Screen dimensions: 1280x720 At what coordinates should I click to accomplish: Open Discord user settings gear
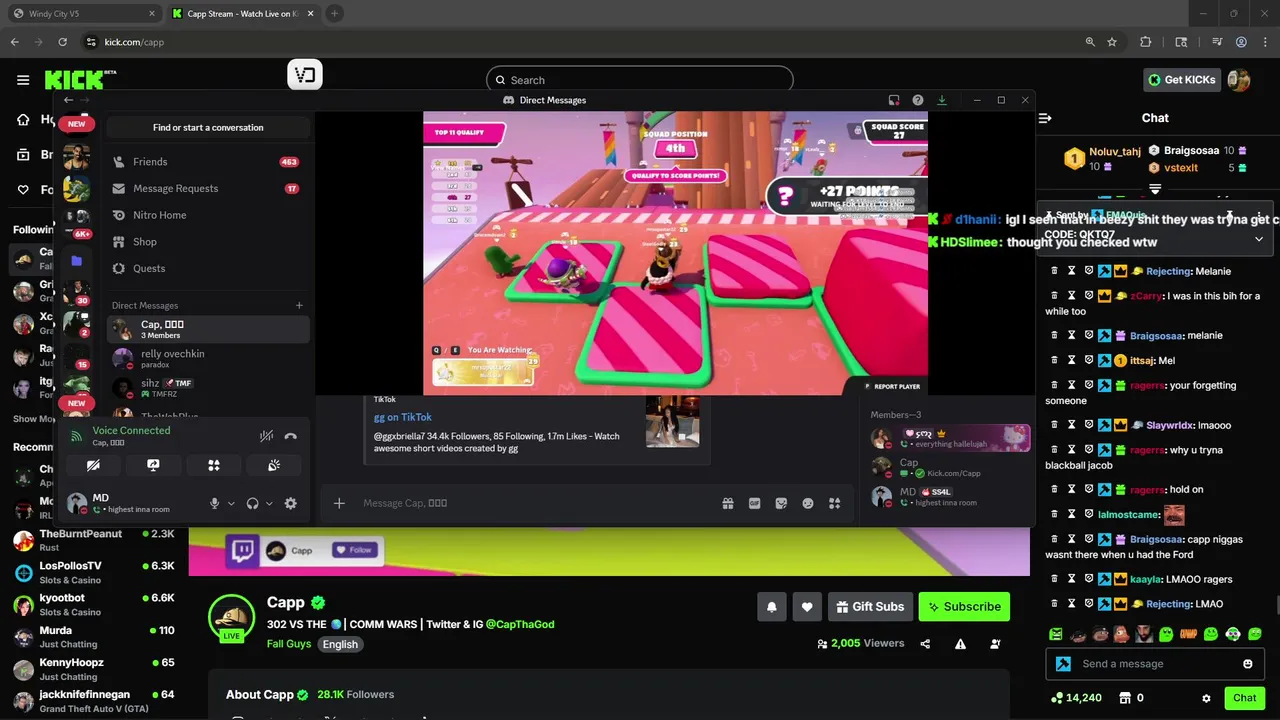(x=290, y=503)
